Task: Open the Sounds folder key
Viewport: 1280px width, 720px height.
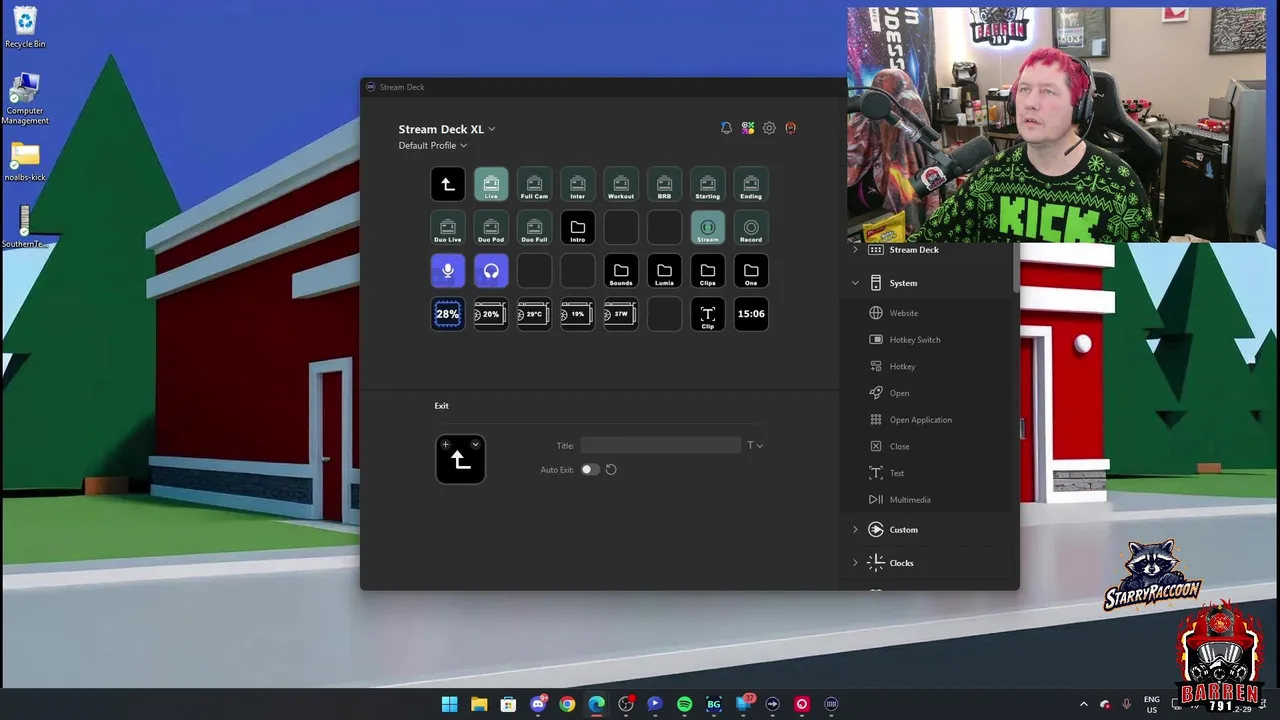Action: [621, 271]
